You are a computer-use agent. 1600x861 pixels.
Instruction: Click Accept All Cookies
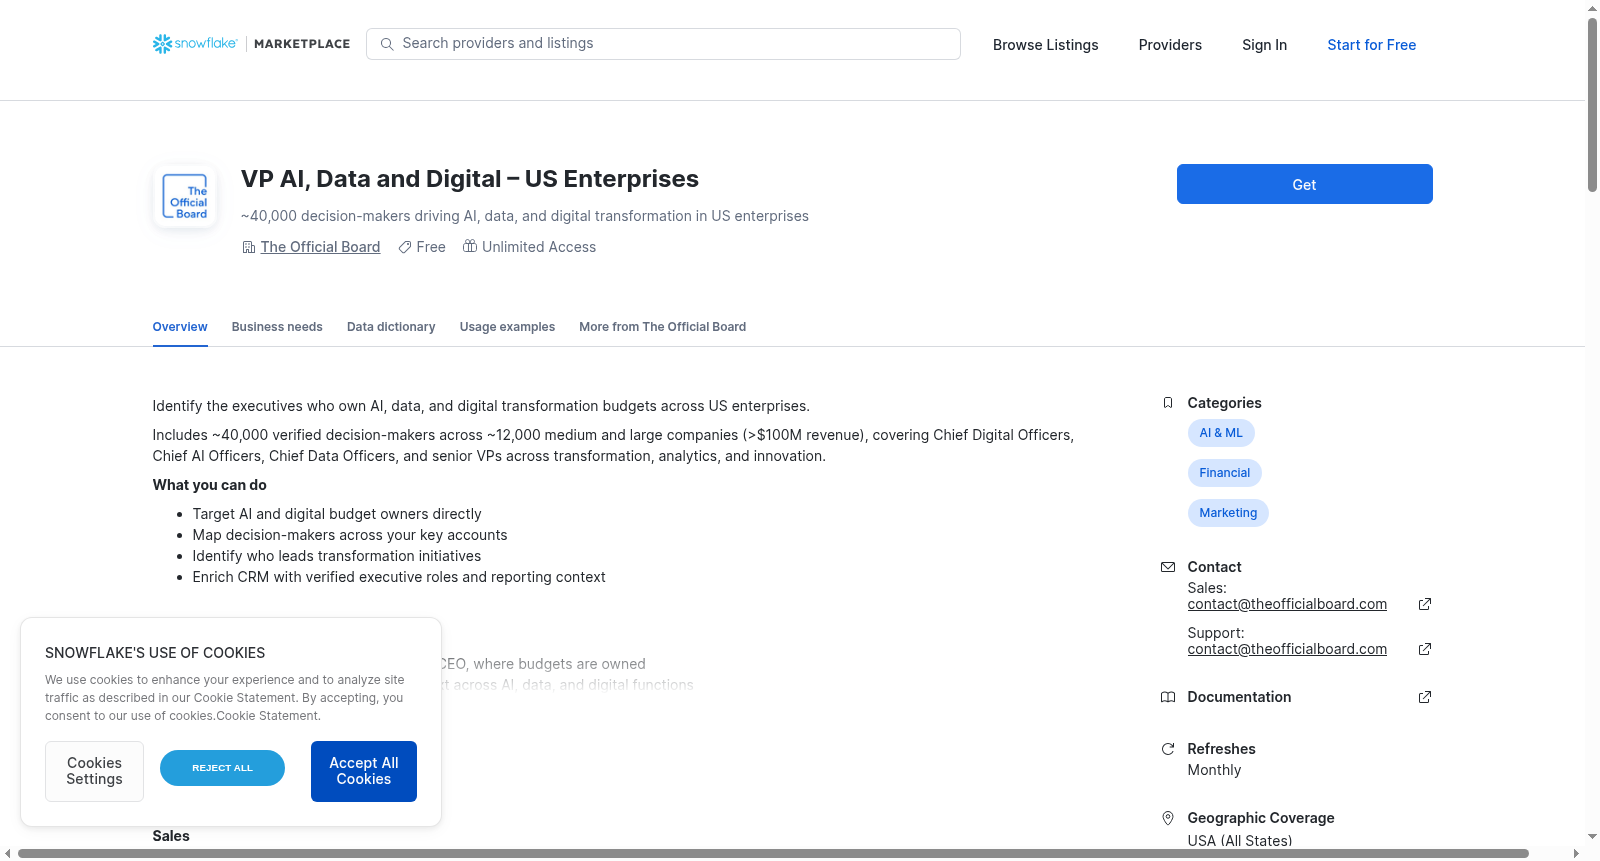click(x=364, y=771)
